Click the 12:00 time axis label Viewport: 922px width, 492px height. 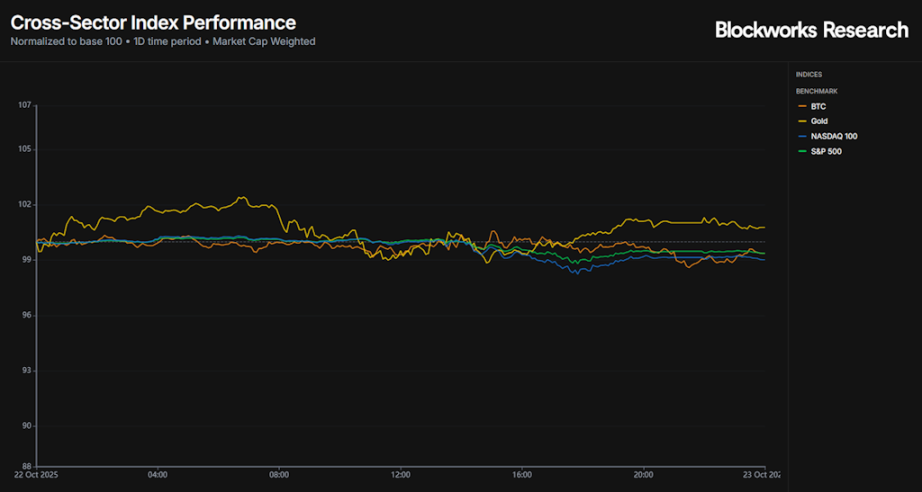401,475
